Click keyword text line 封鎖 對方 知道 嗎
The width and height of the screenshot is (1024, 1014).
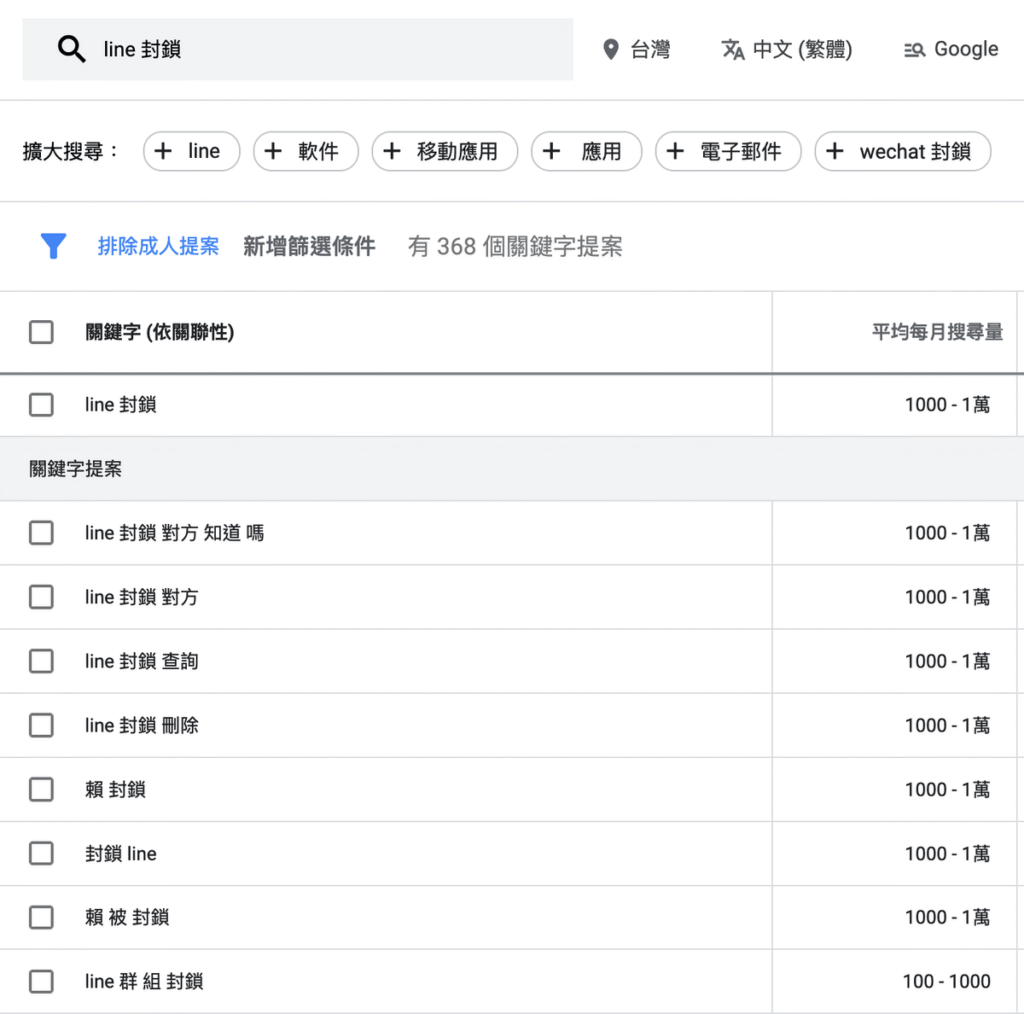174,533
